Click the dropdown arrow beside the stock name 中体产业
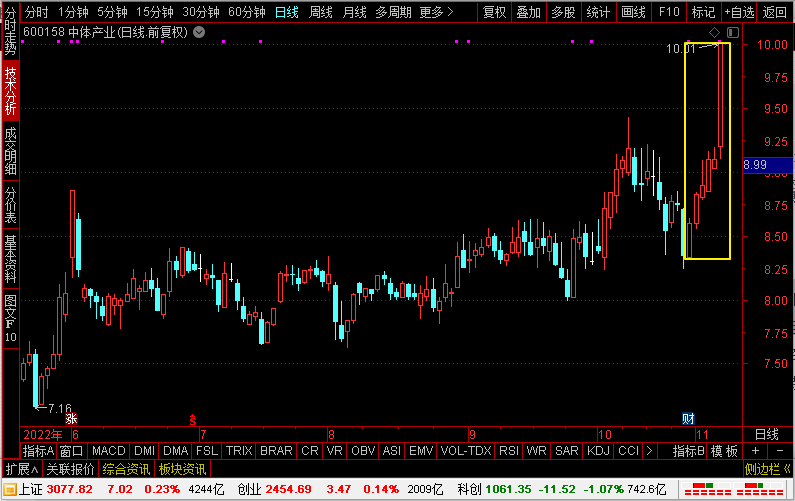The width and height of the screenshot is (795, 501). tap(199, 32)
